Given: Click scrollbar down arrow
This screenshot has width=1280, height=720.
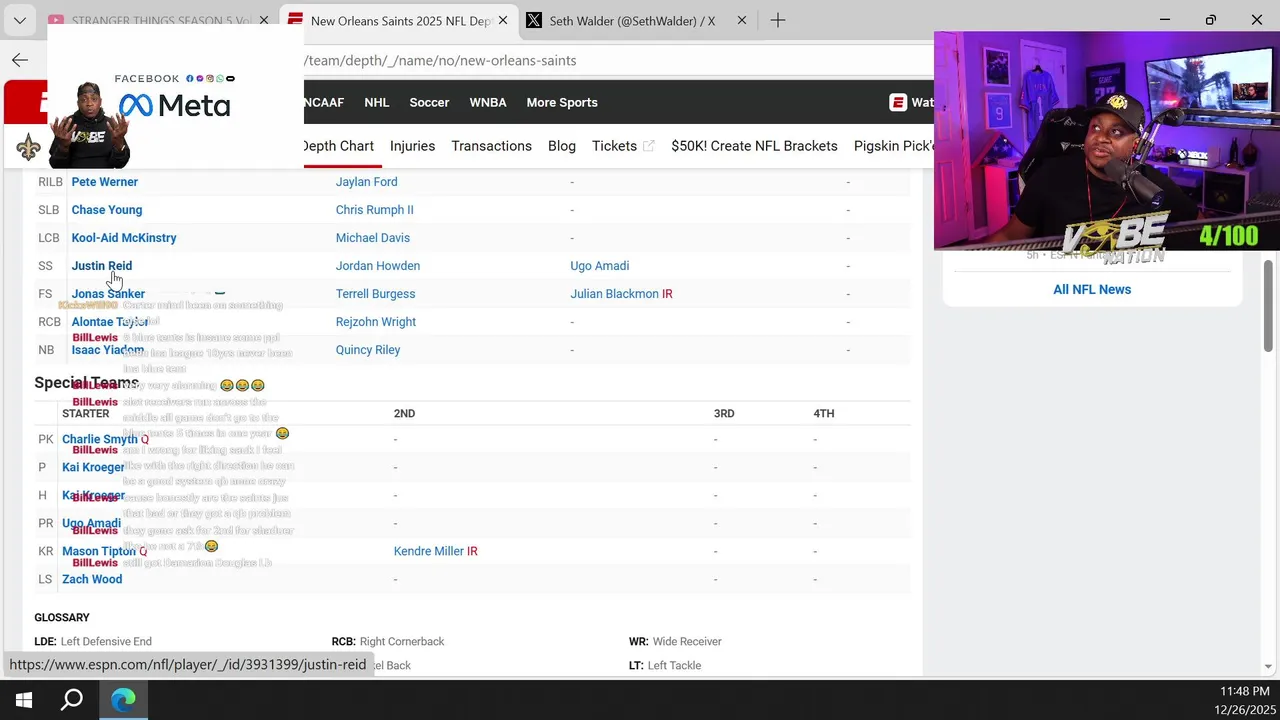Looking at the screenshot, I should click(1268, 666).
